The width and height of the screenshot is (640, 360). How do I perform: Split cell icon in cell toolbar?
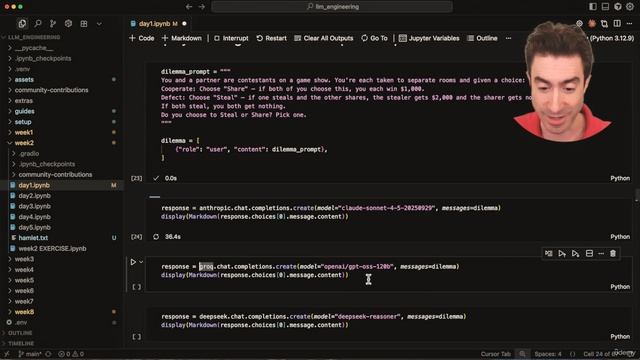pos(589,253)
